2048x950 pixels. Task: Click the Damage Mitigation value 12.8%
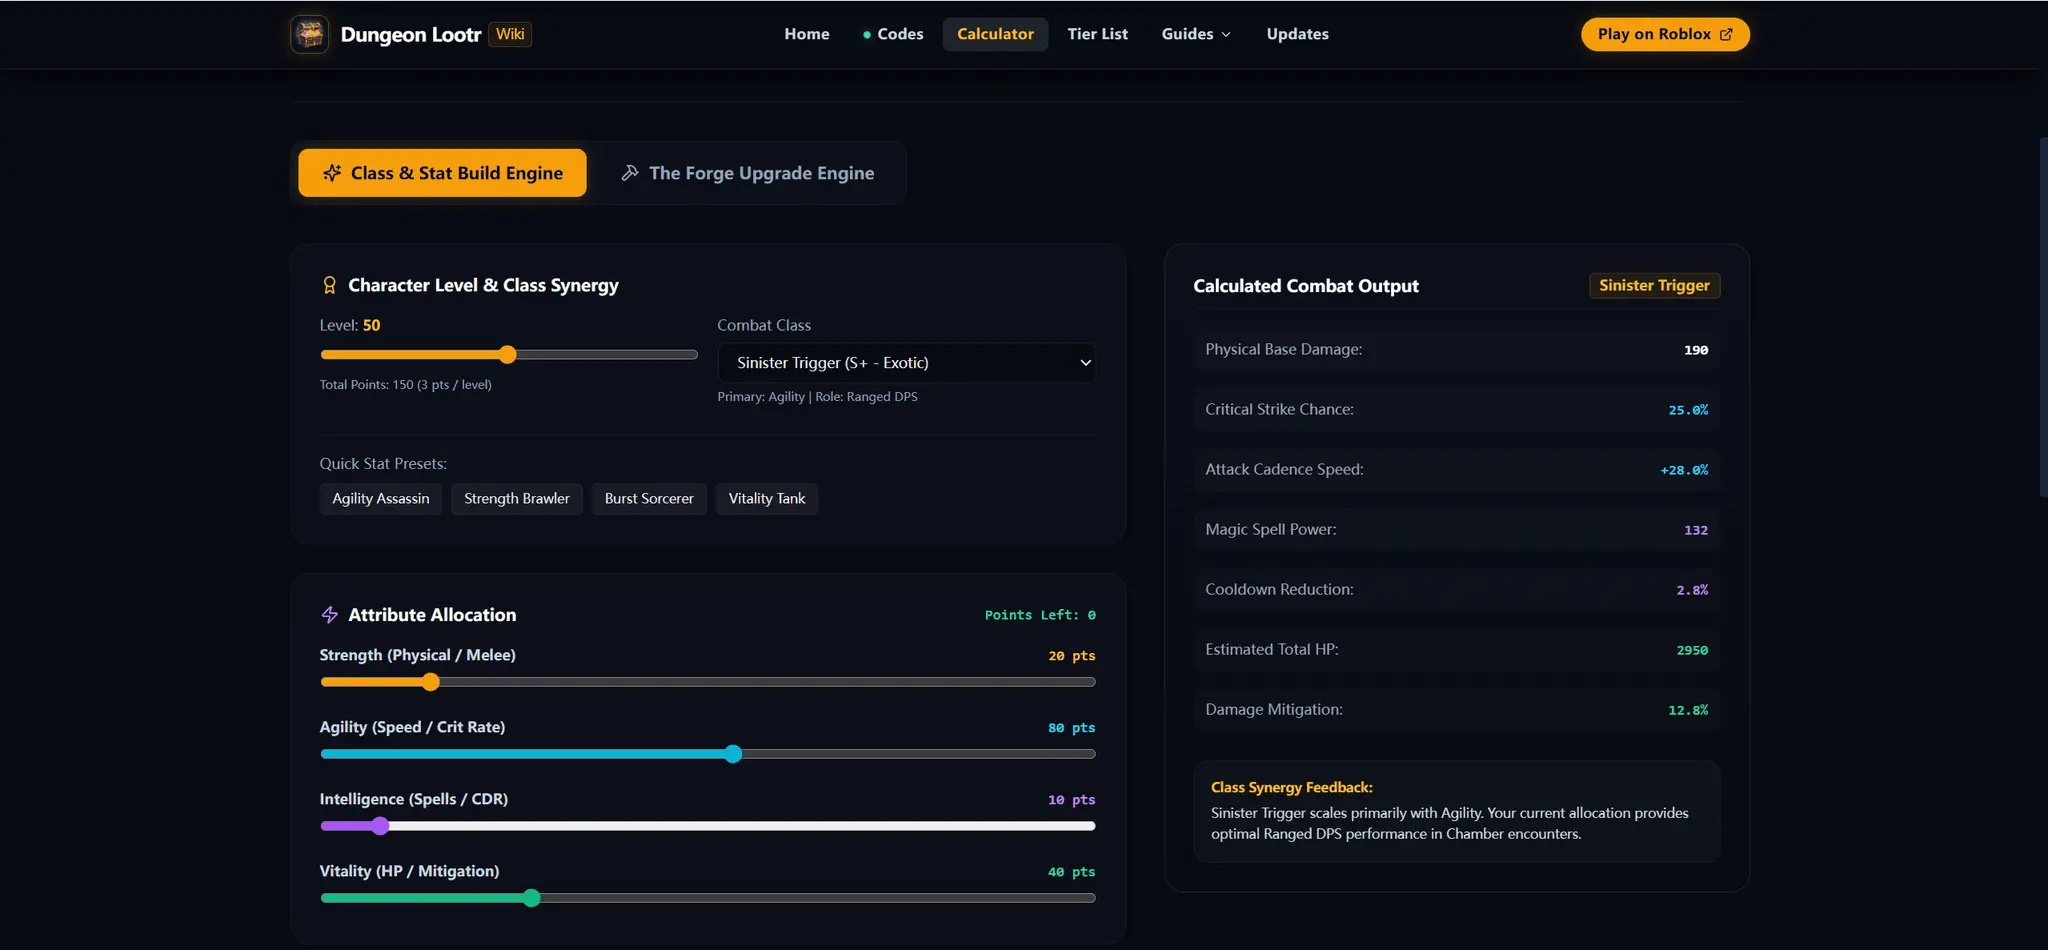(x=1688, y=710)
